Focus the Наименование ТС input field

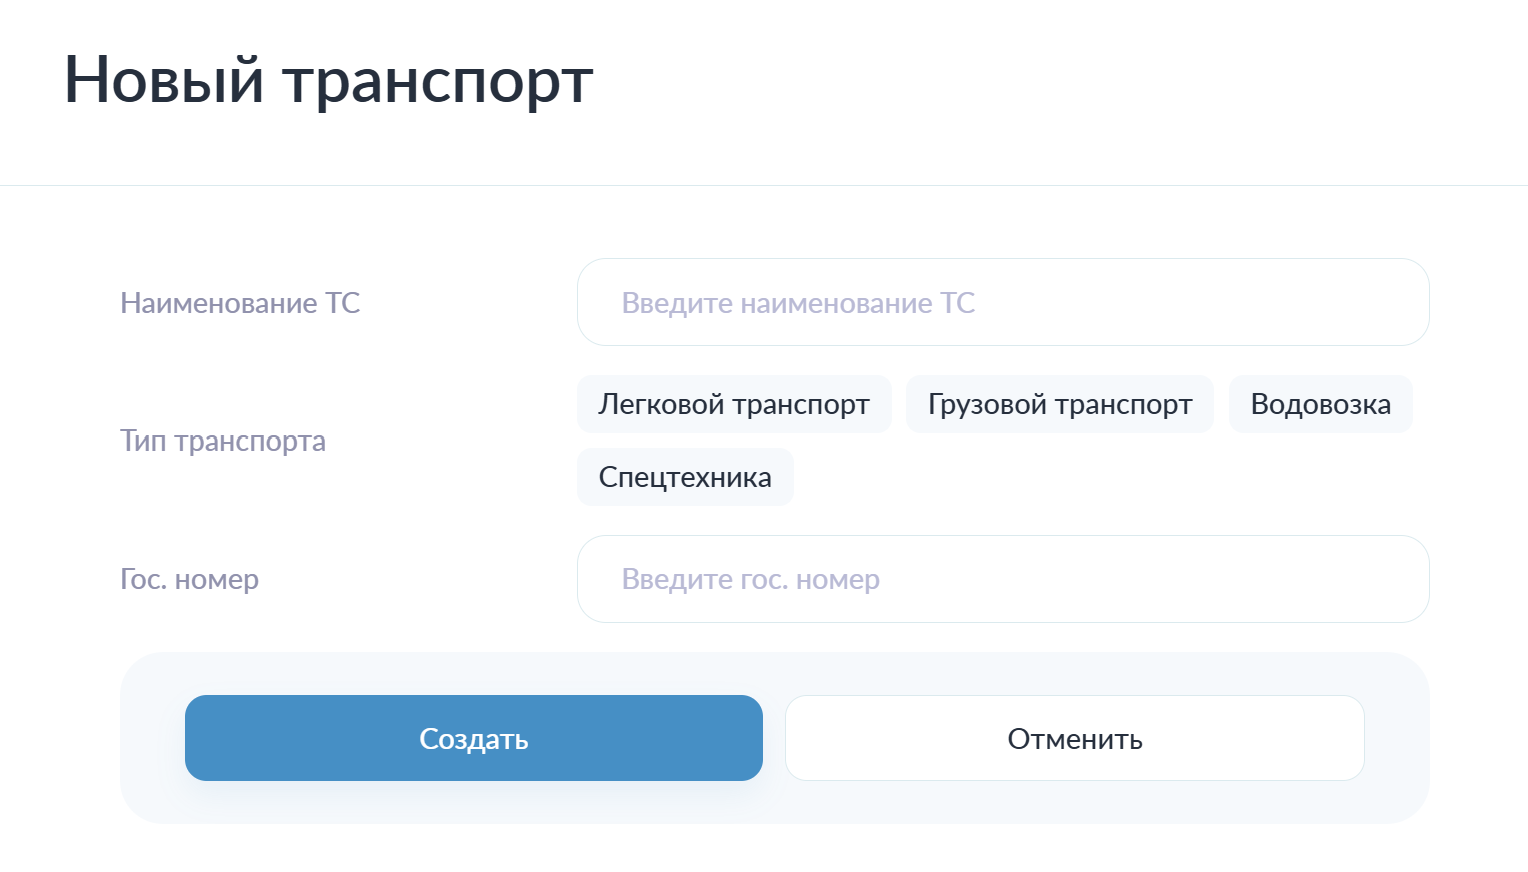[1003, 302]
